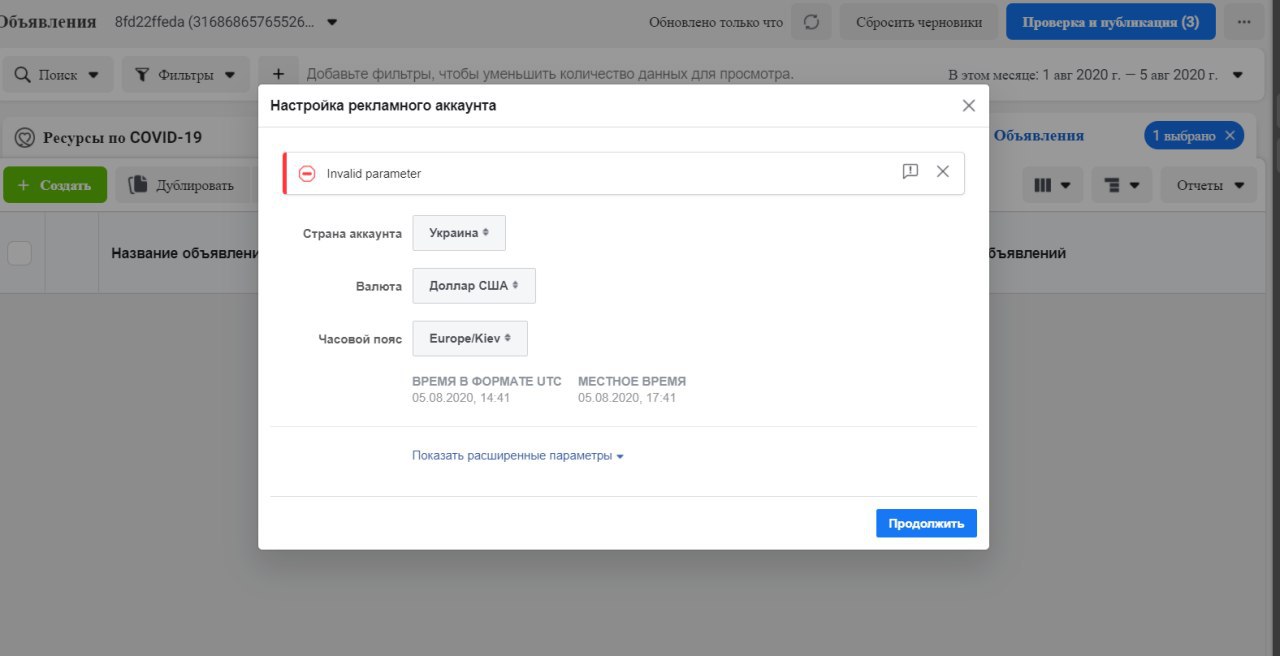Open the Europe/Kiev timezone dropdown
The image size is (1280, 656).
(470, 338)
